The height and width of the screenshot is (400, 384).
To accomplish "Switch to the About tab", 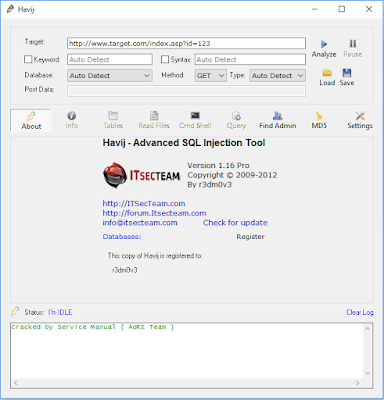I will 31,120.
